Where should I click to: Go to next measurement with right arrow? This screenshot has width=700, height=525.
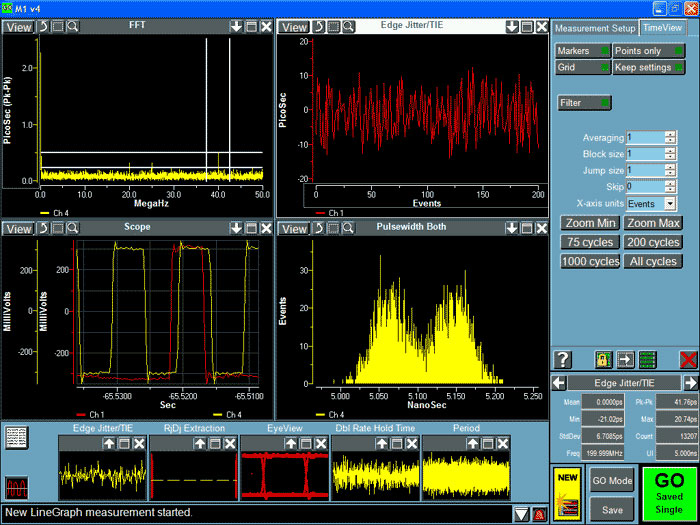click(x=690, y=383)
